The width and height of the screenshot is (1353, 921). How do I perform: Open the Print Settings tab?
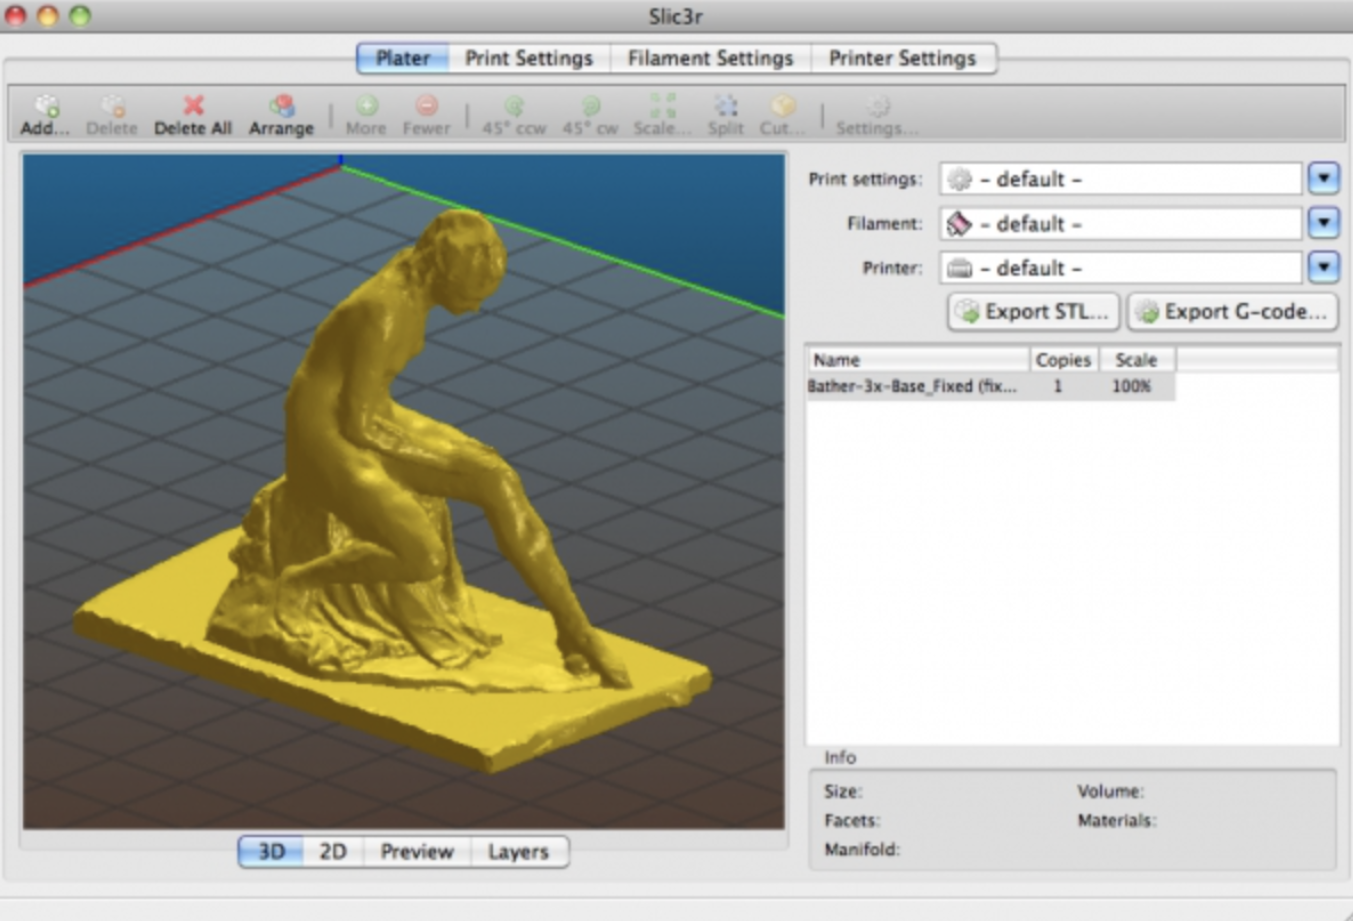pyautogui.click(x=529, y=58)
